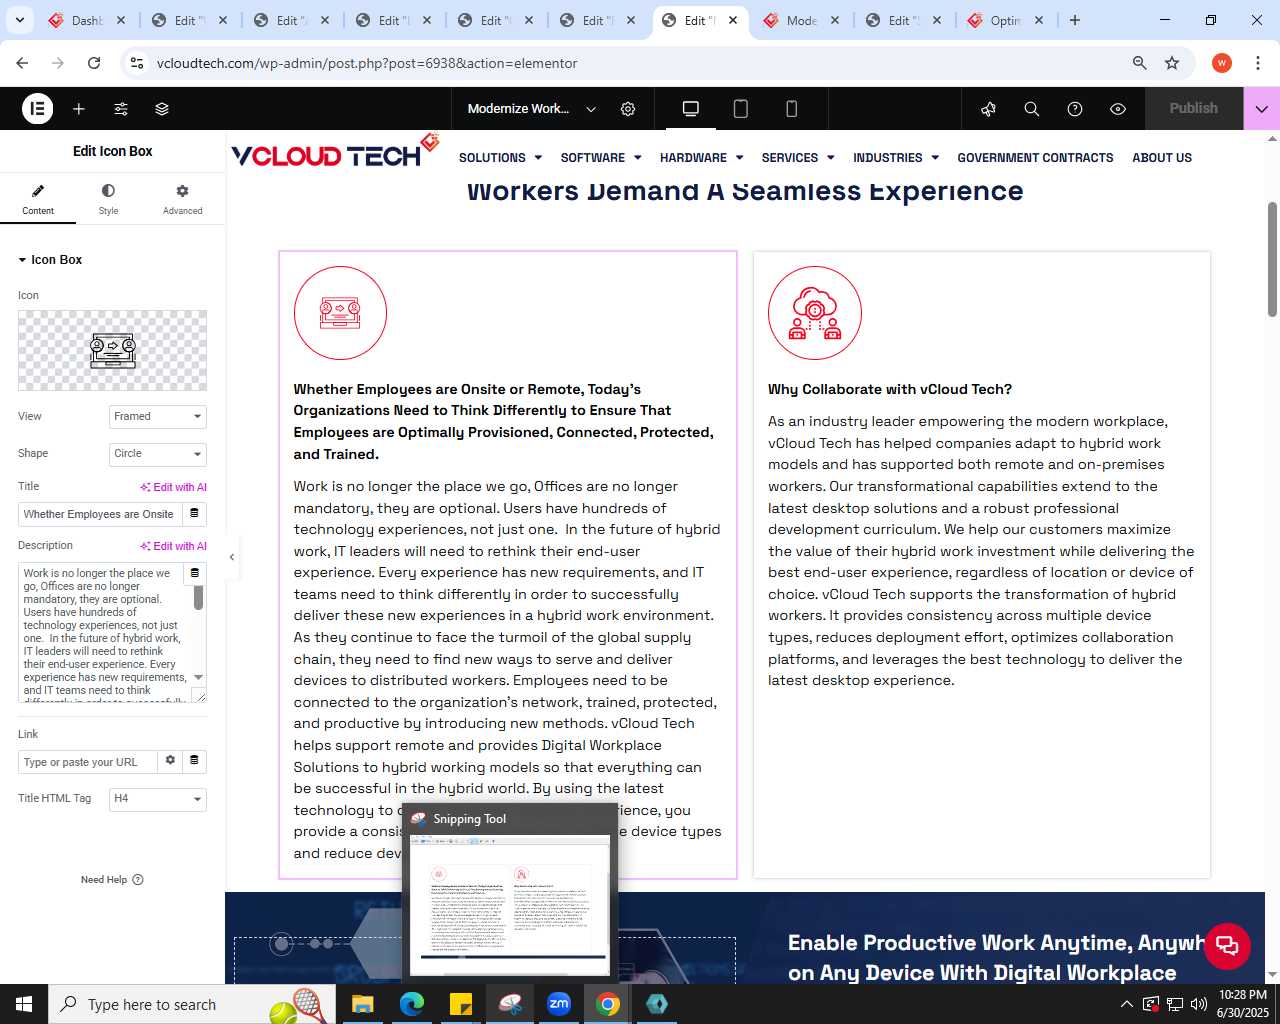Switch to desktop responsive view
1280x1024 pixels.
[x=690, y=109]
